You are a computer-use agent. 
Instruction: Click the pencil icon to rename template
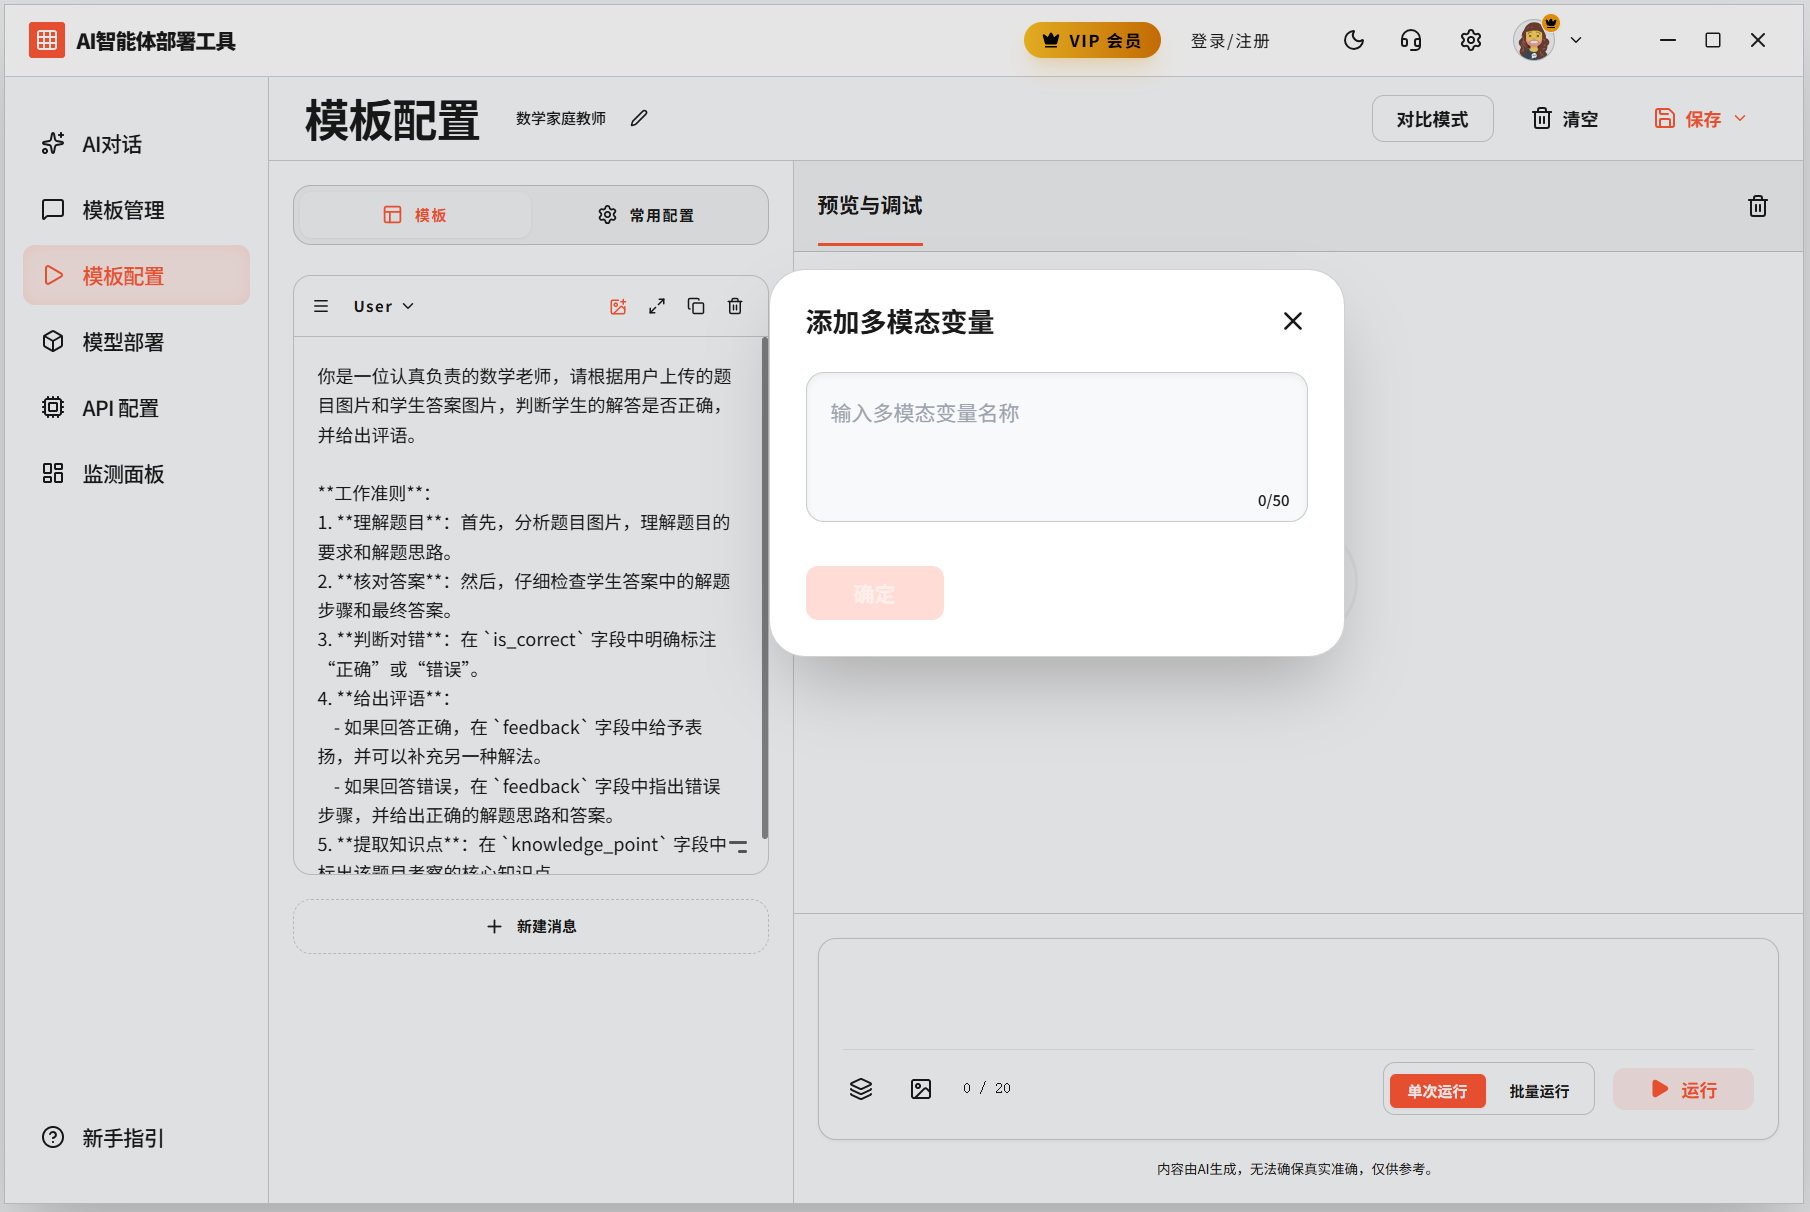click(639, 118)
